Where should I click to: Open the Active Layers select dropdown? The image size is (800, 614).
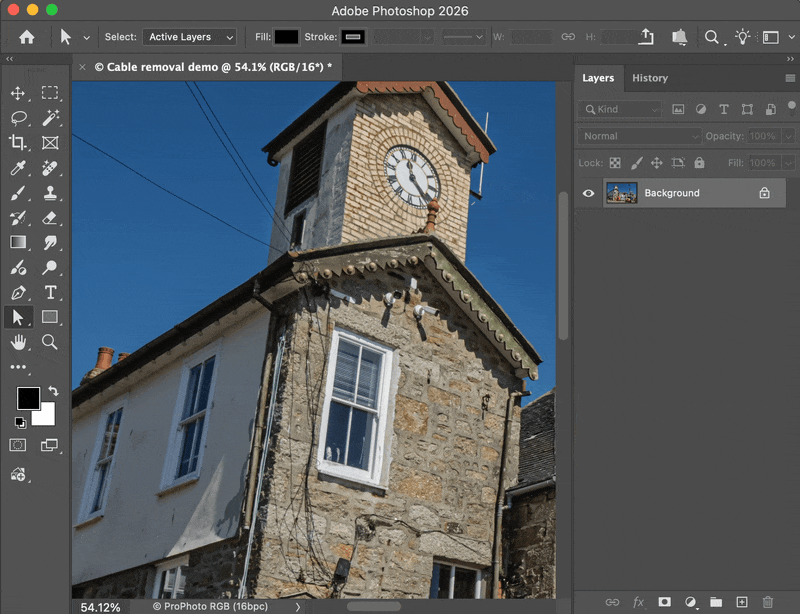click(190, 37)
